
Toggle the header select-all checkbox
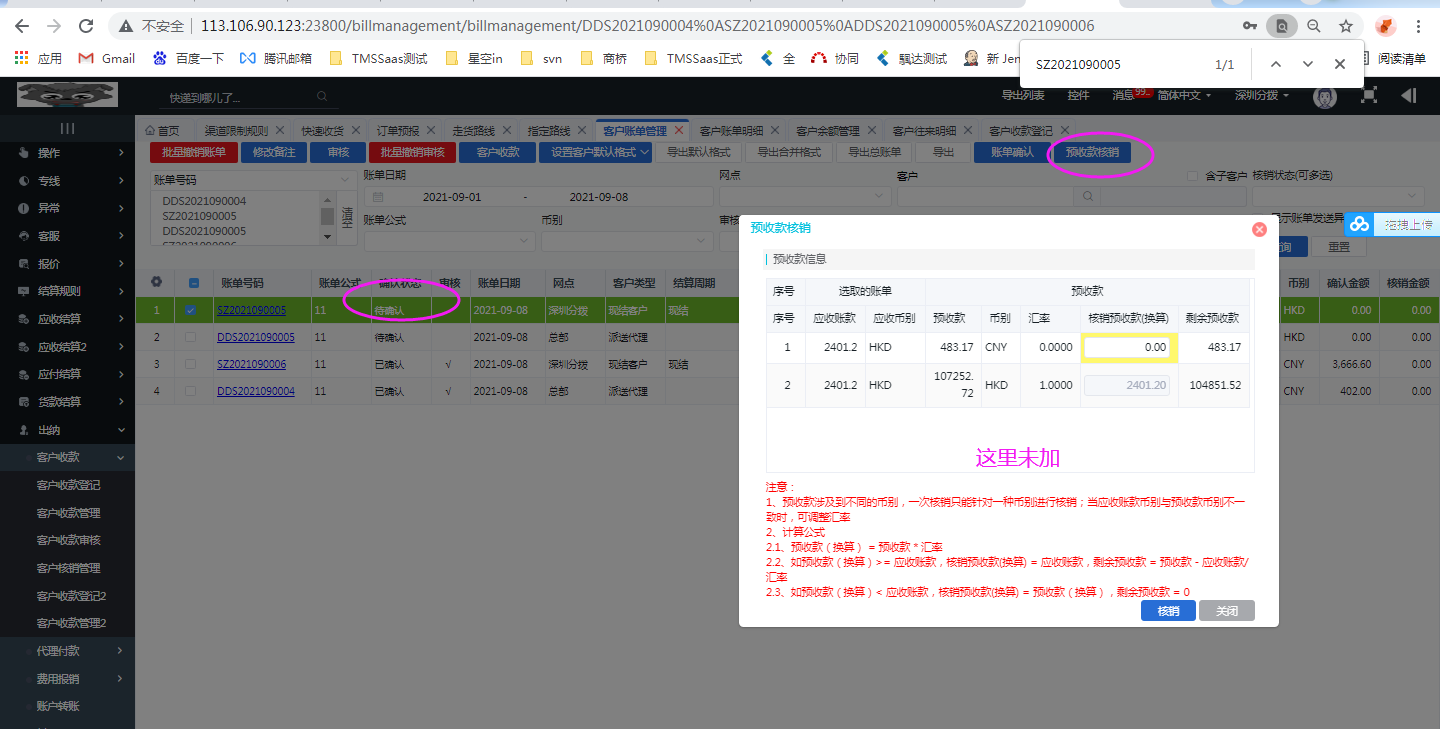pyautogui.click(x=194, y=283)
